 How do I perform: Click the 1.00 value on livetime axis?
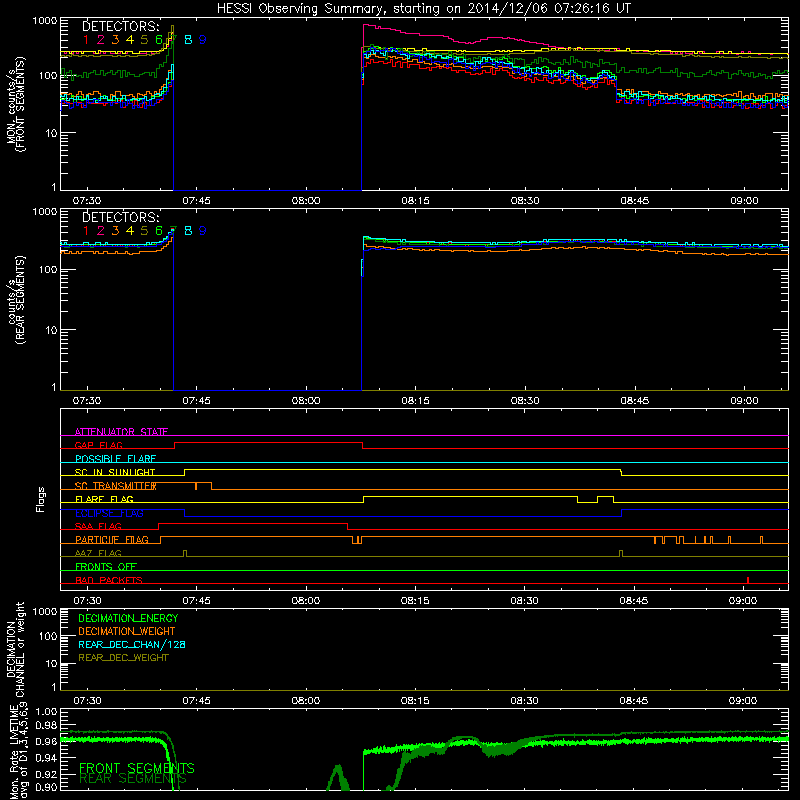pos(47,712)
